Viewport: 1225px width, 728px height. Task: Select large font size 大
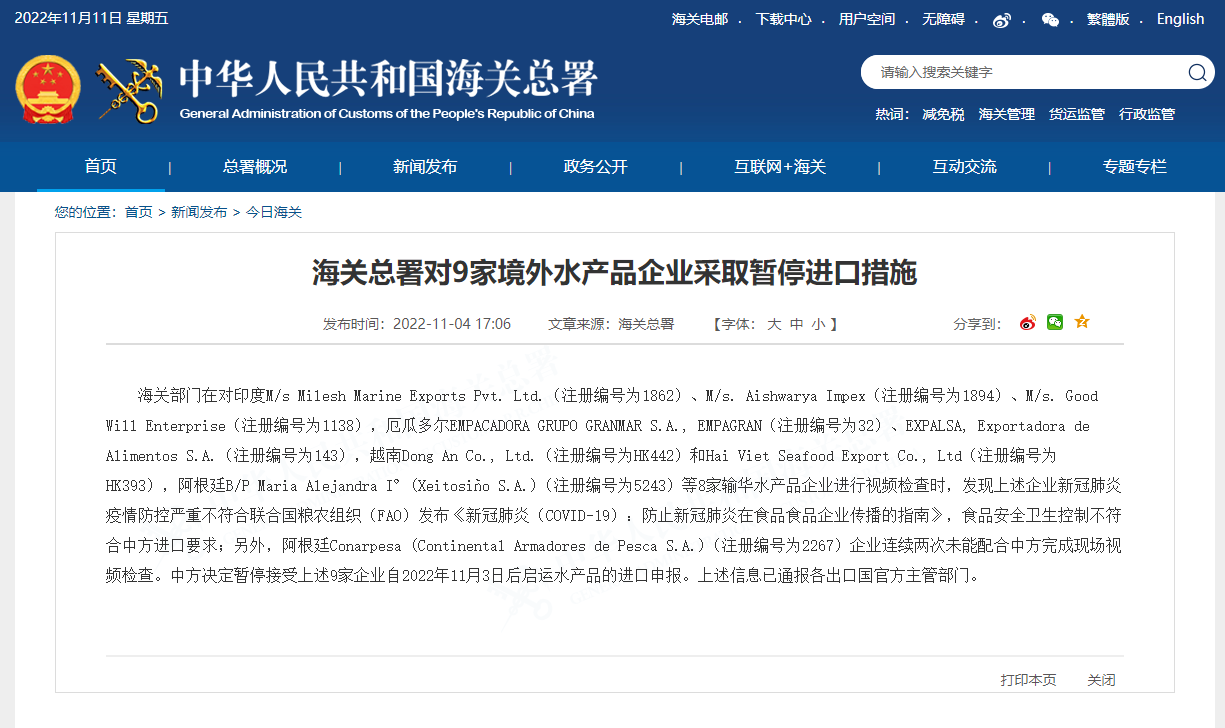[x=774, y=323]
